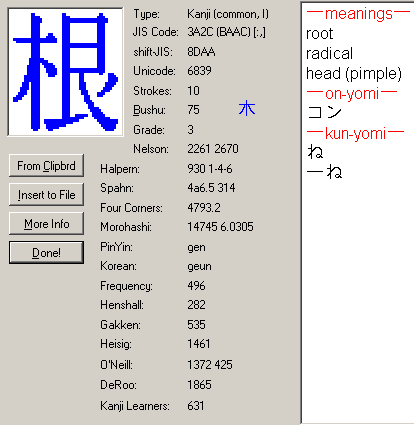The width and height of the screenshot is (414, 425).
Task: Click the From Clipbrd button
Action: pos(46,166)
